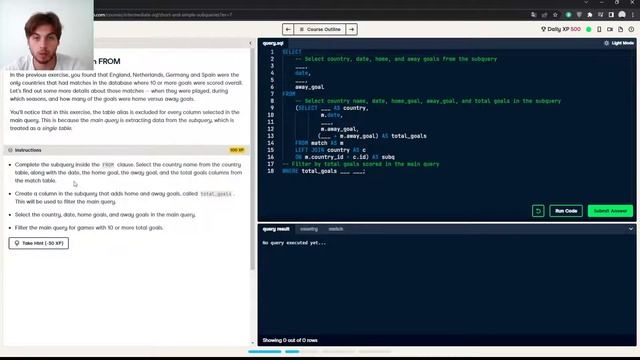Submit the answer
Viewport: 640px width, 360px height.
[x=610, y=211]
